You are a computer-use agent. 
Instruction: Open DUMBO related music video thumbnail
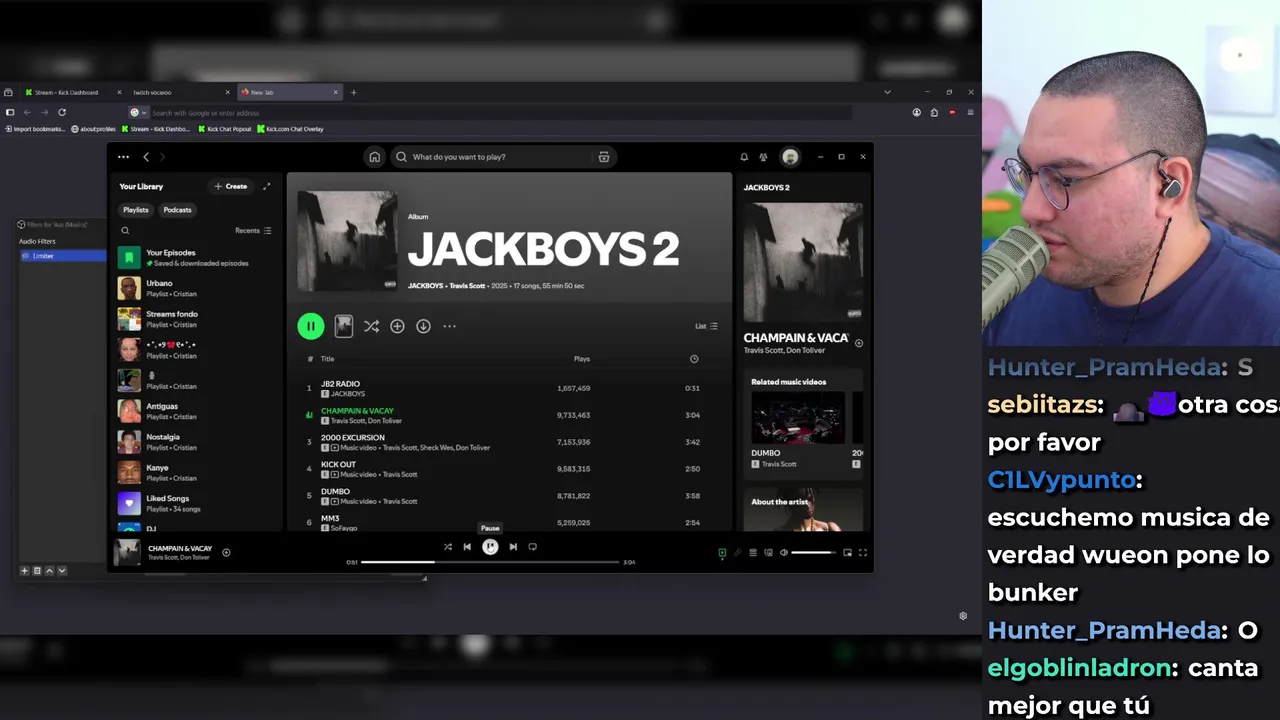(x=798, y=417)
